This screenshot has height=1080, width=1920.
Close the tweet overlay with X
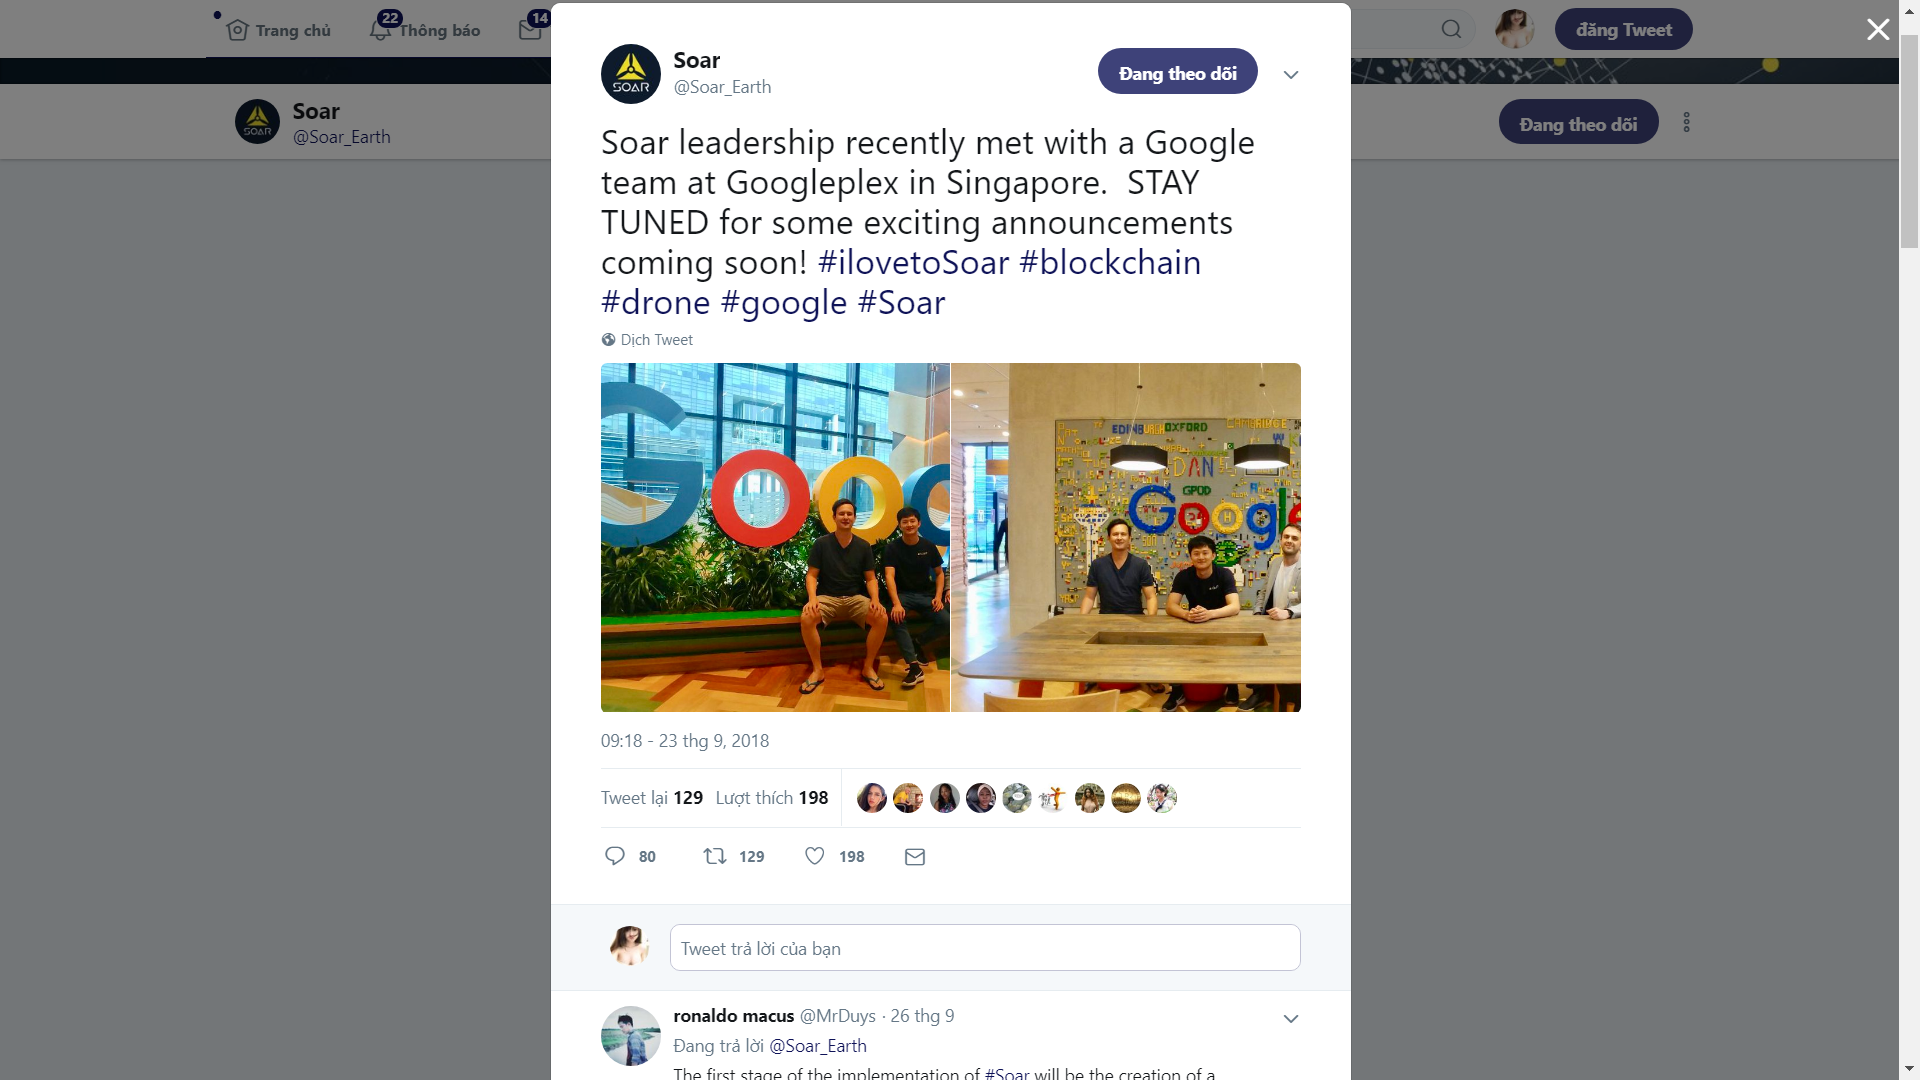point(1878,30)
